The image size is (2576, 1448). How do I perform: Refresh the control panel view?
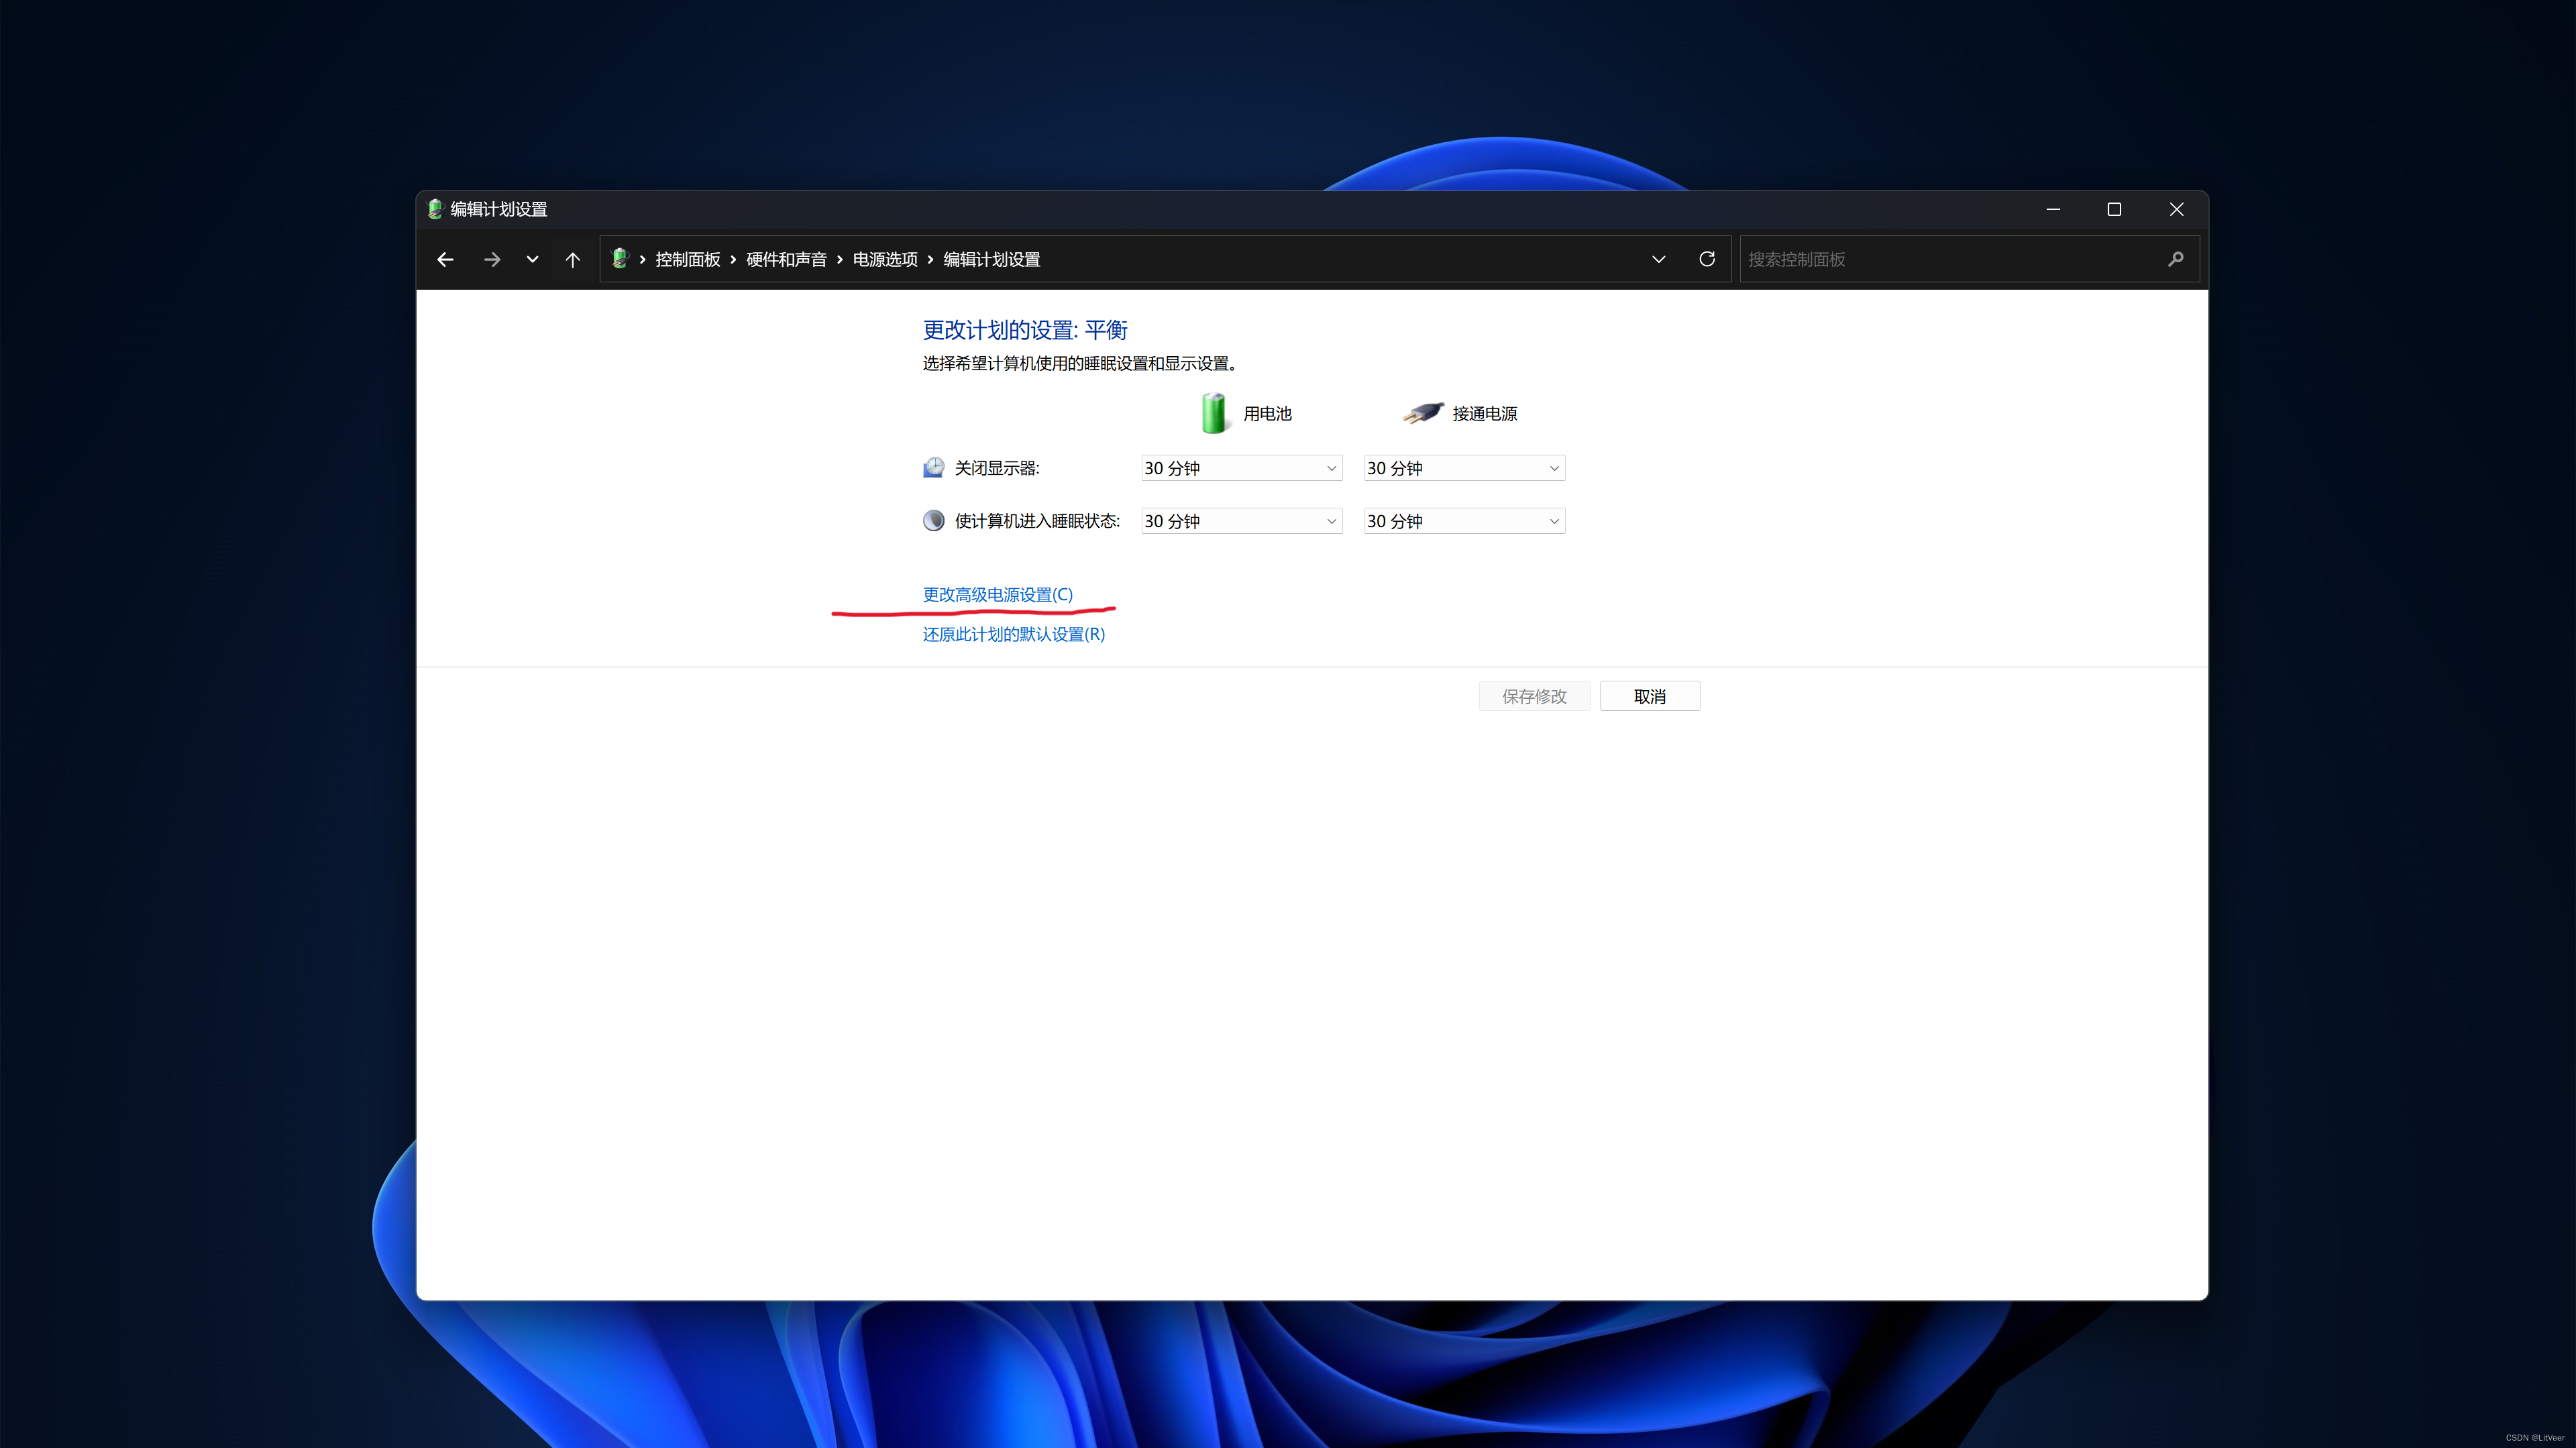[1707, 259]
